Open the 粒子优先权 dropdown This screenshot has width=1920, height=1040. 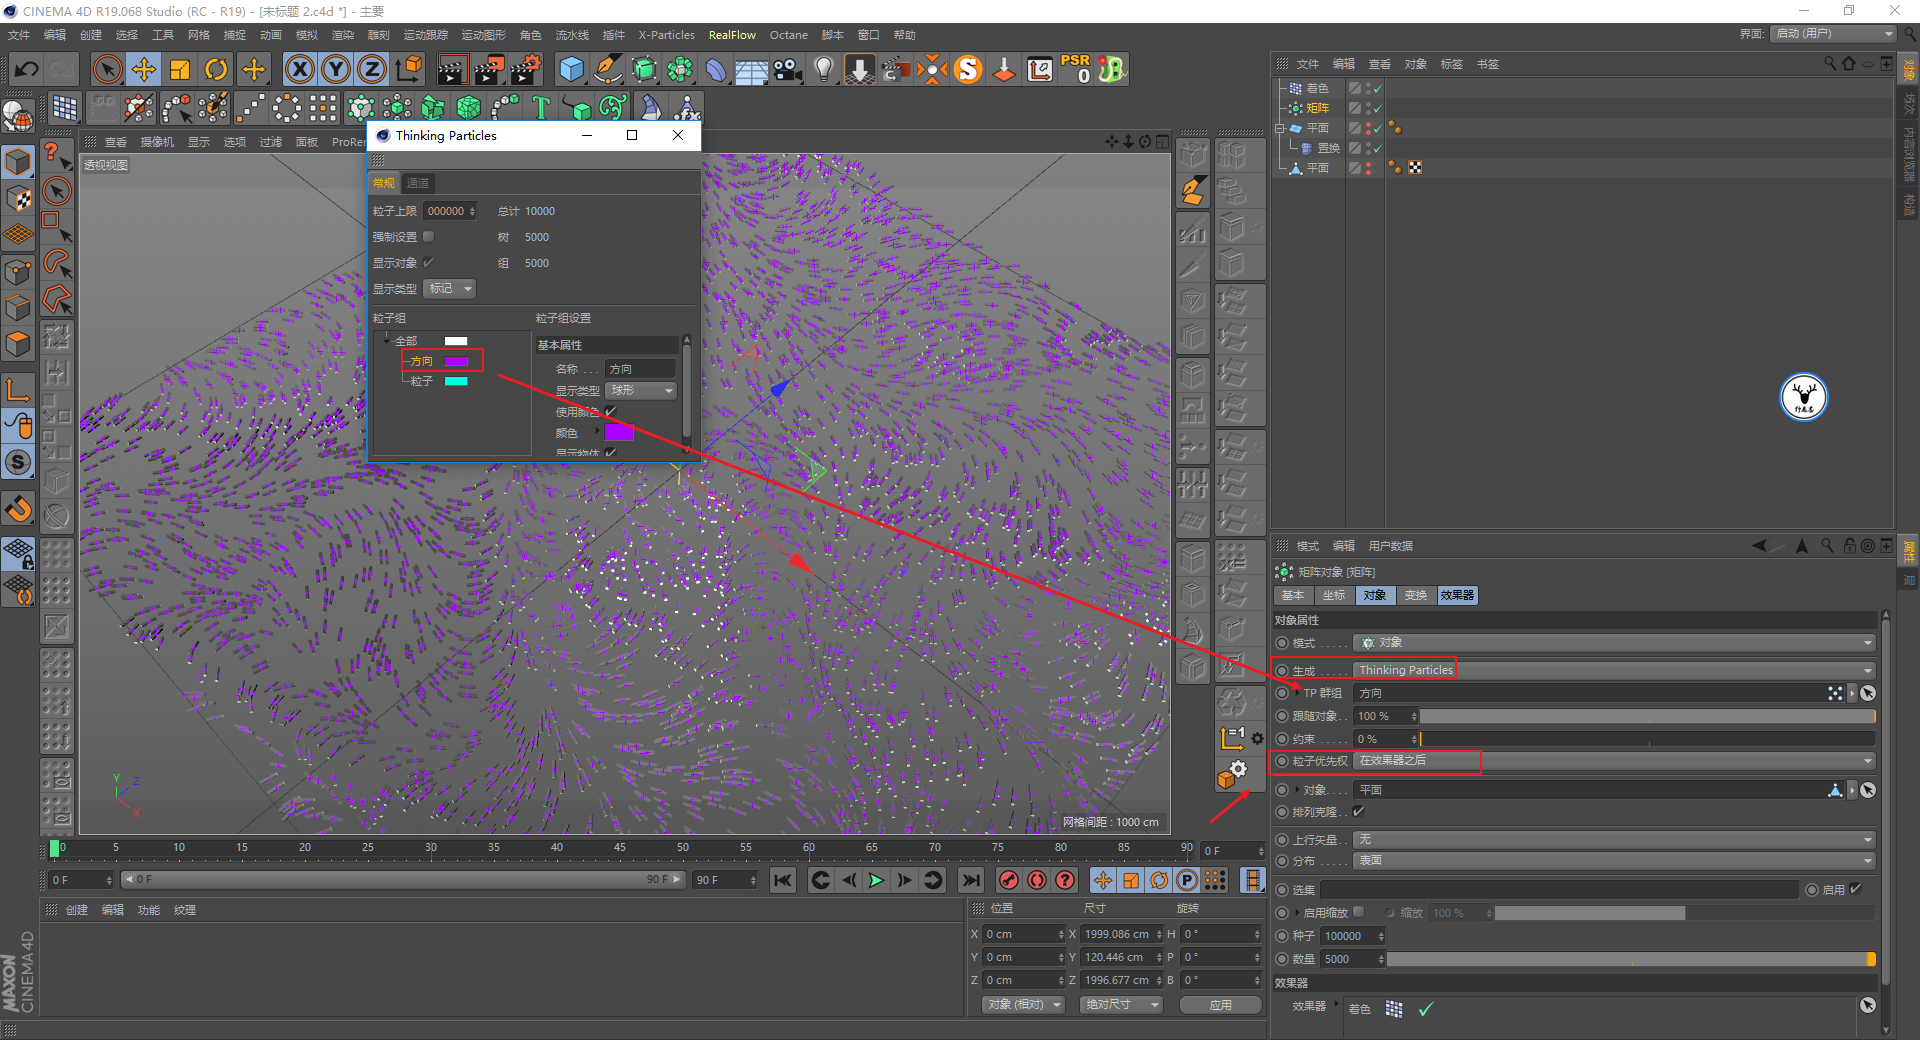point(1614,761)
